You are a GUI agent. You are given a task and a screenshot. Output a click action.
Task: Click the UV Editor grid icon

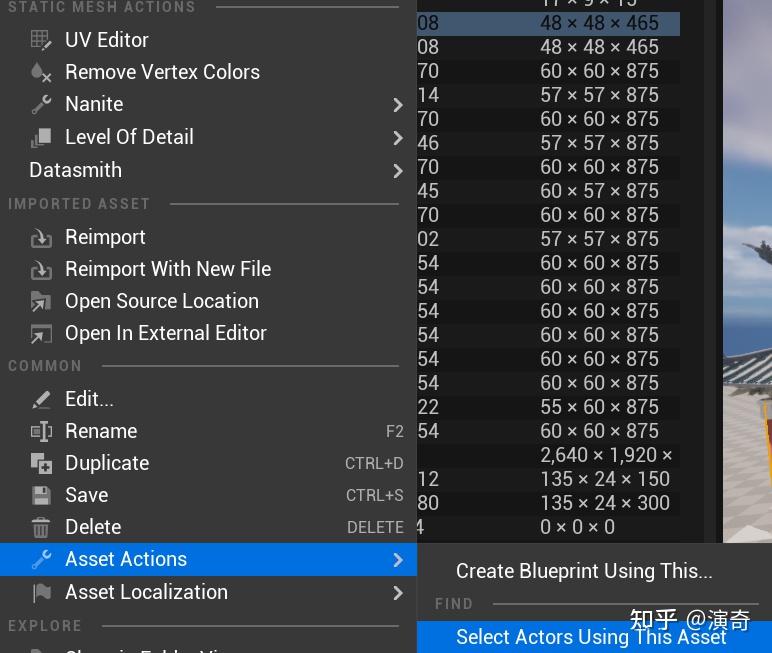(x=41, y=40)
